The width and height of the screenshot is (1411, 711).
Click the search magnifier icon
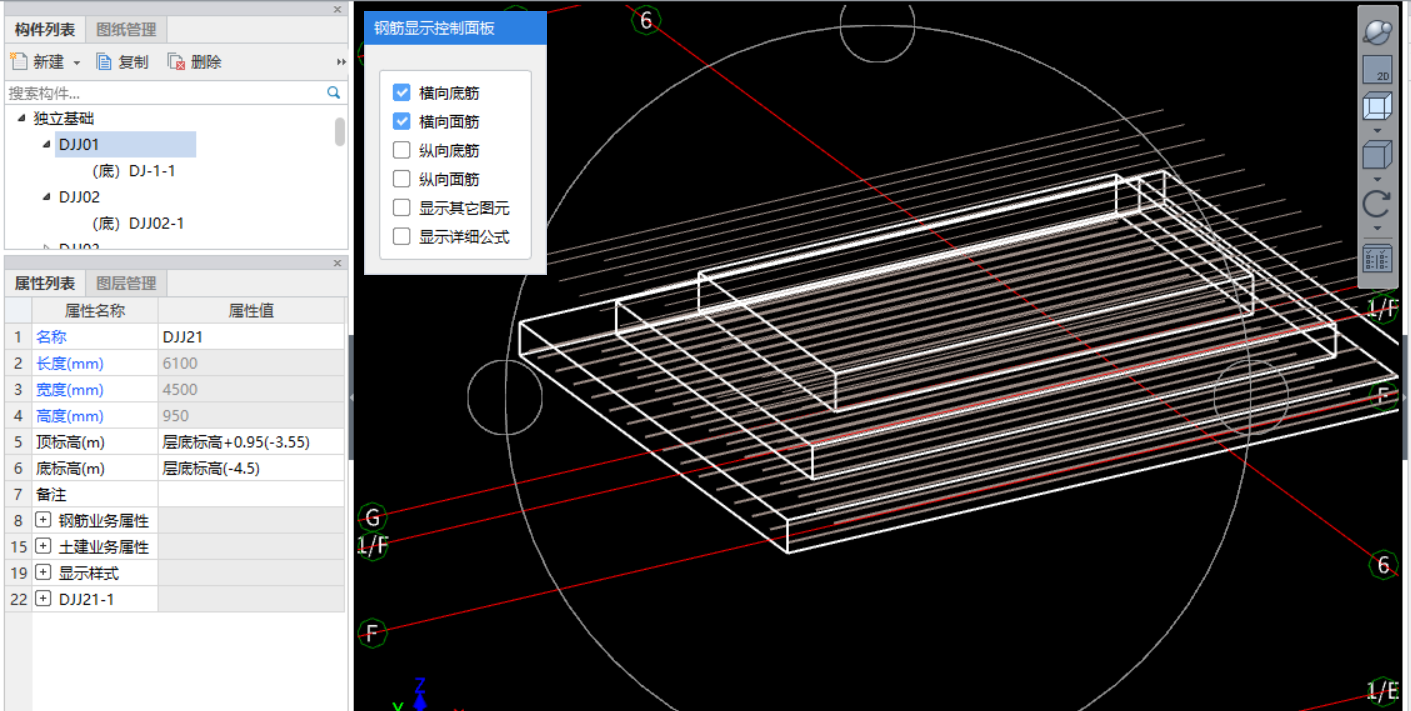(x=334, y=92)
